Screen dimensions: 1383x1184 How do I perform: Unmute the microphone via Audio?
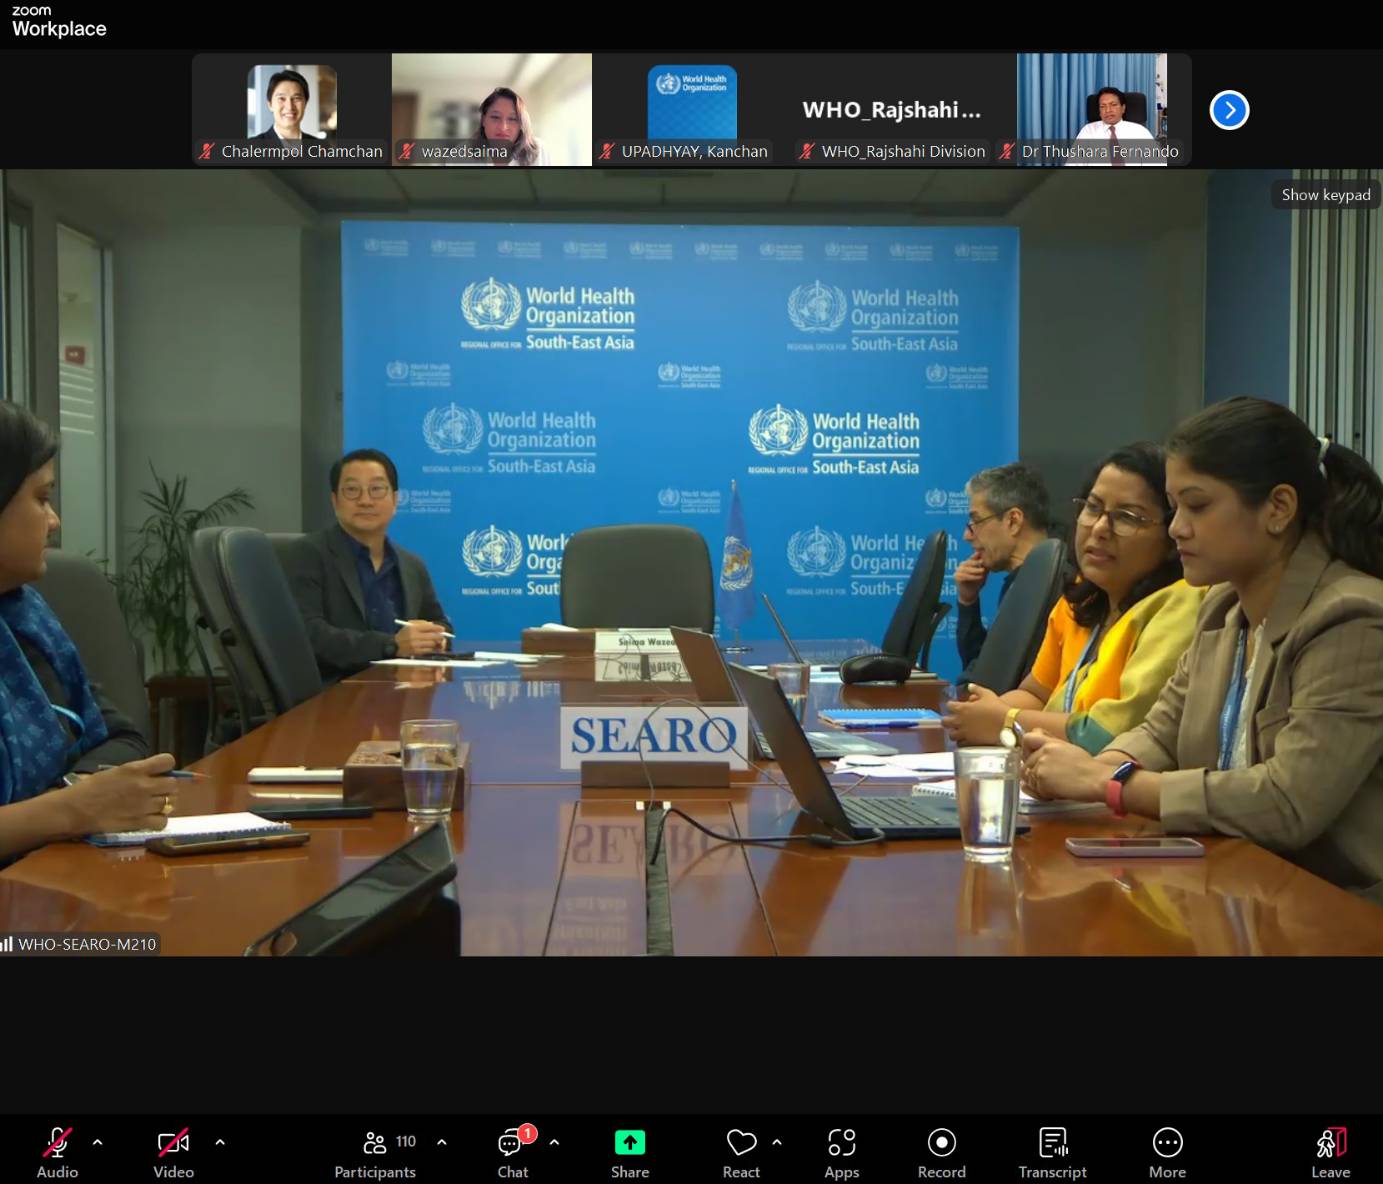coord(57,1152)
